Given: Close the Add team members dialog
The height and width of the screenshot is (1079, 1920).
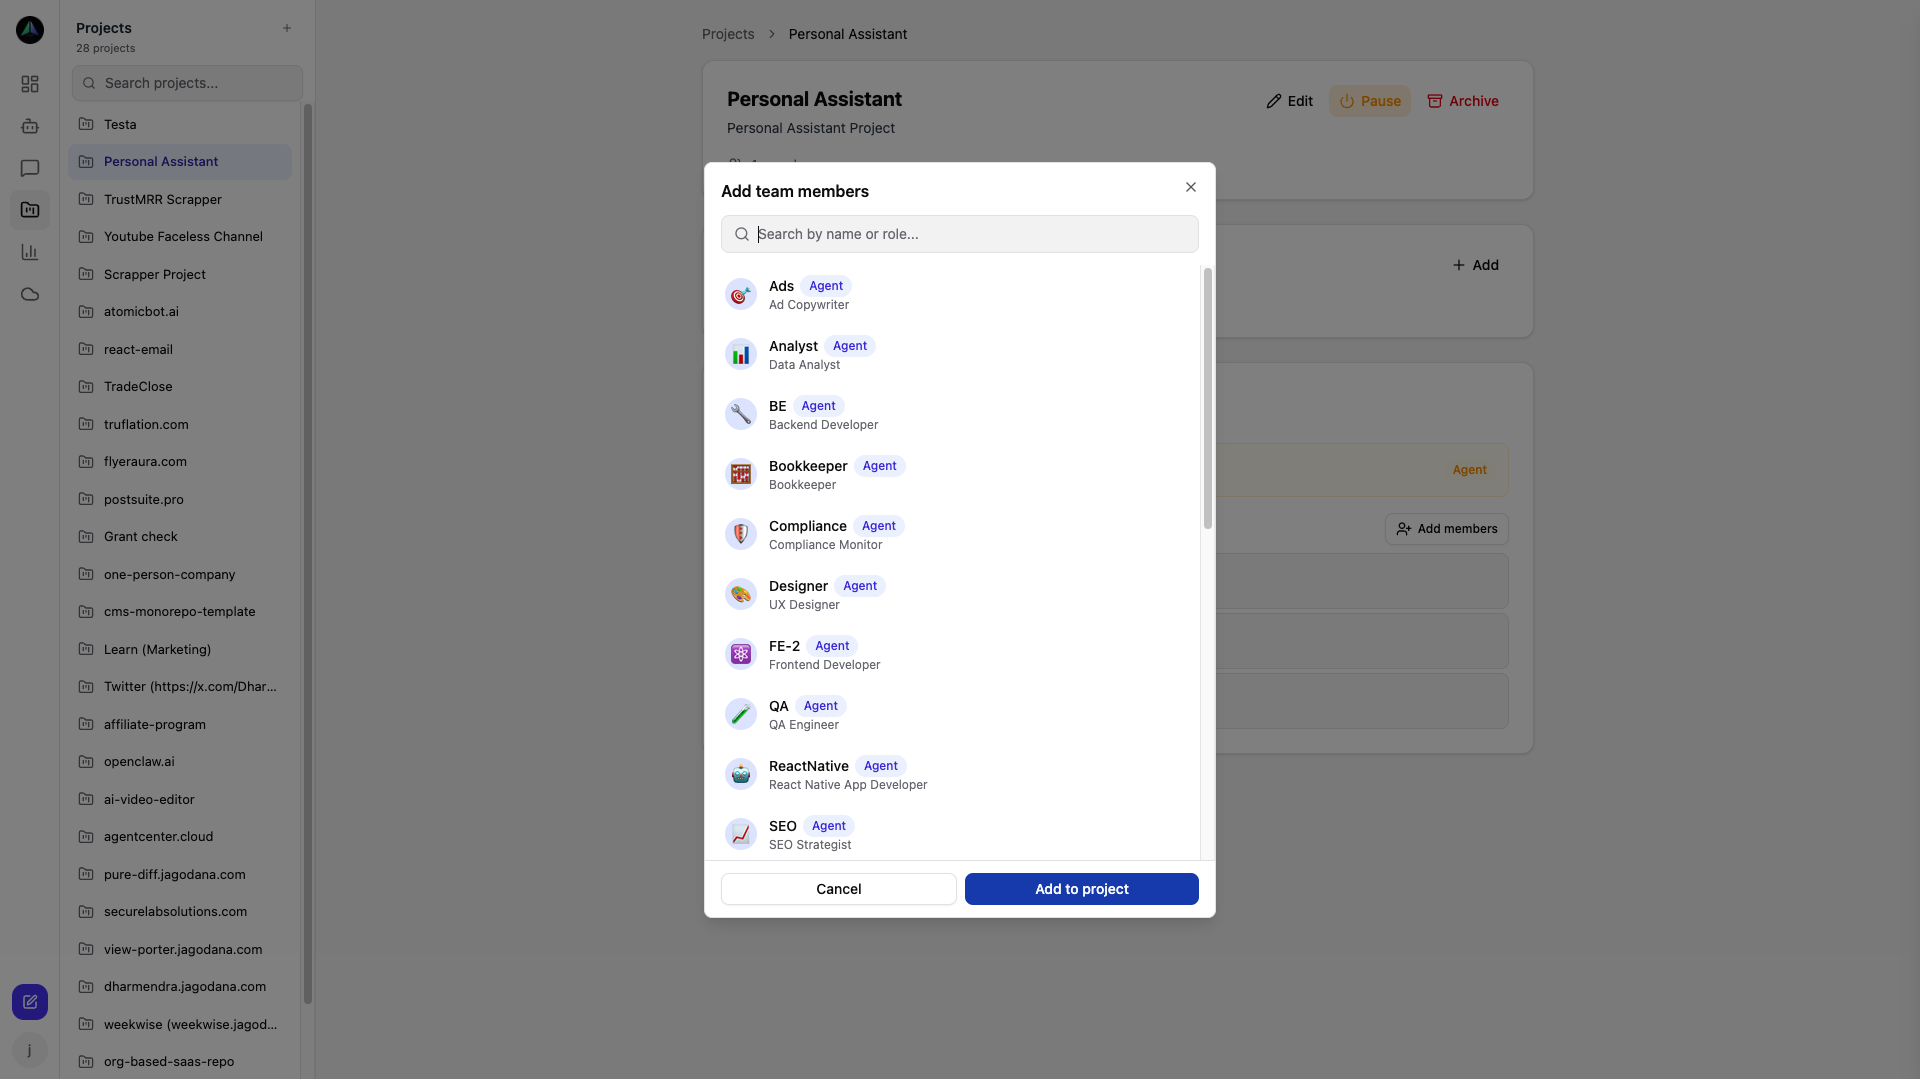Looking at the screenshot, I should coord(1190,187).
